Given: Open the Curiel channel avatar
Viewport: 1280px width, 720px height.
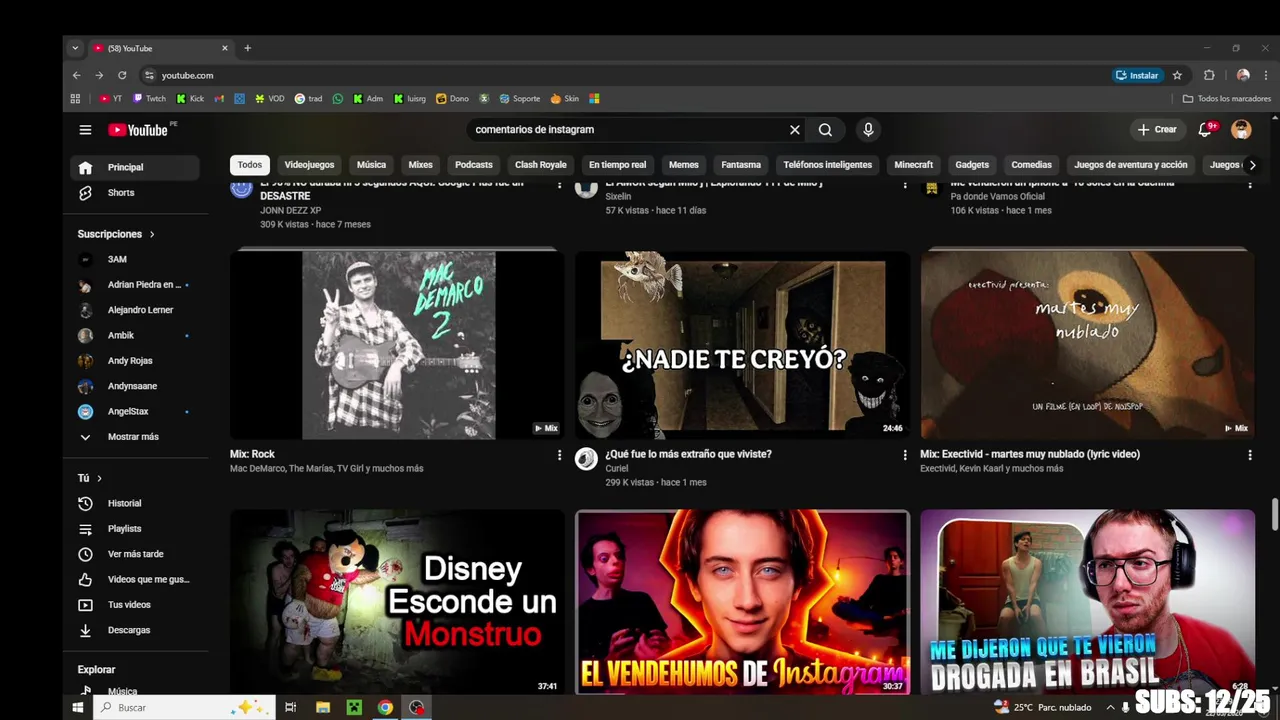Looking at the screenshot, I should [586, 459].
